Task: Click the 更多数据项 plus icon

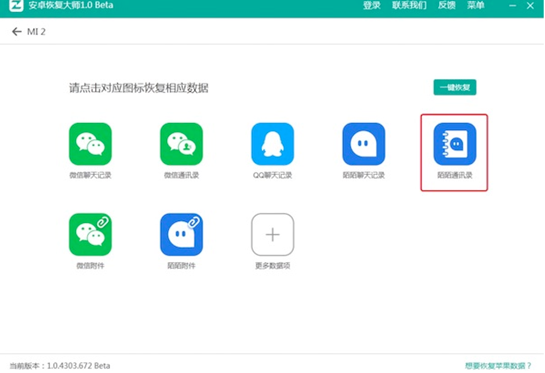Action: tap(272, 234)
